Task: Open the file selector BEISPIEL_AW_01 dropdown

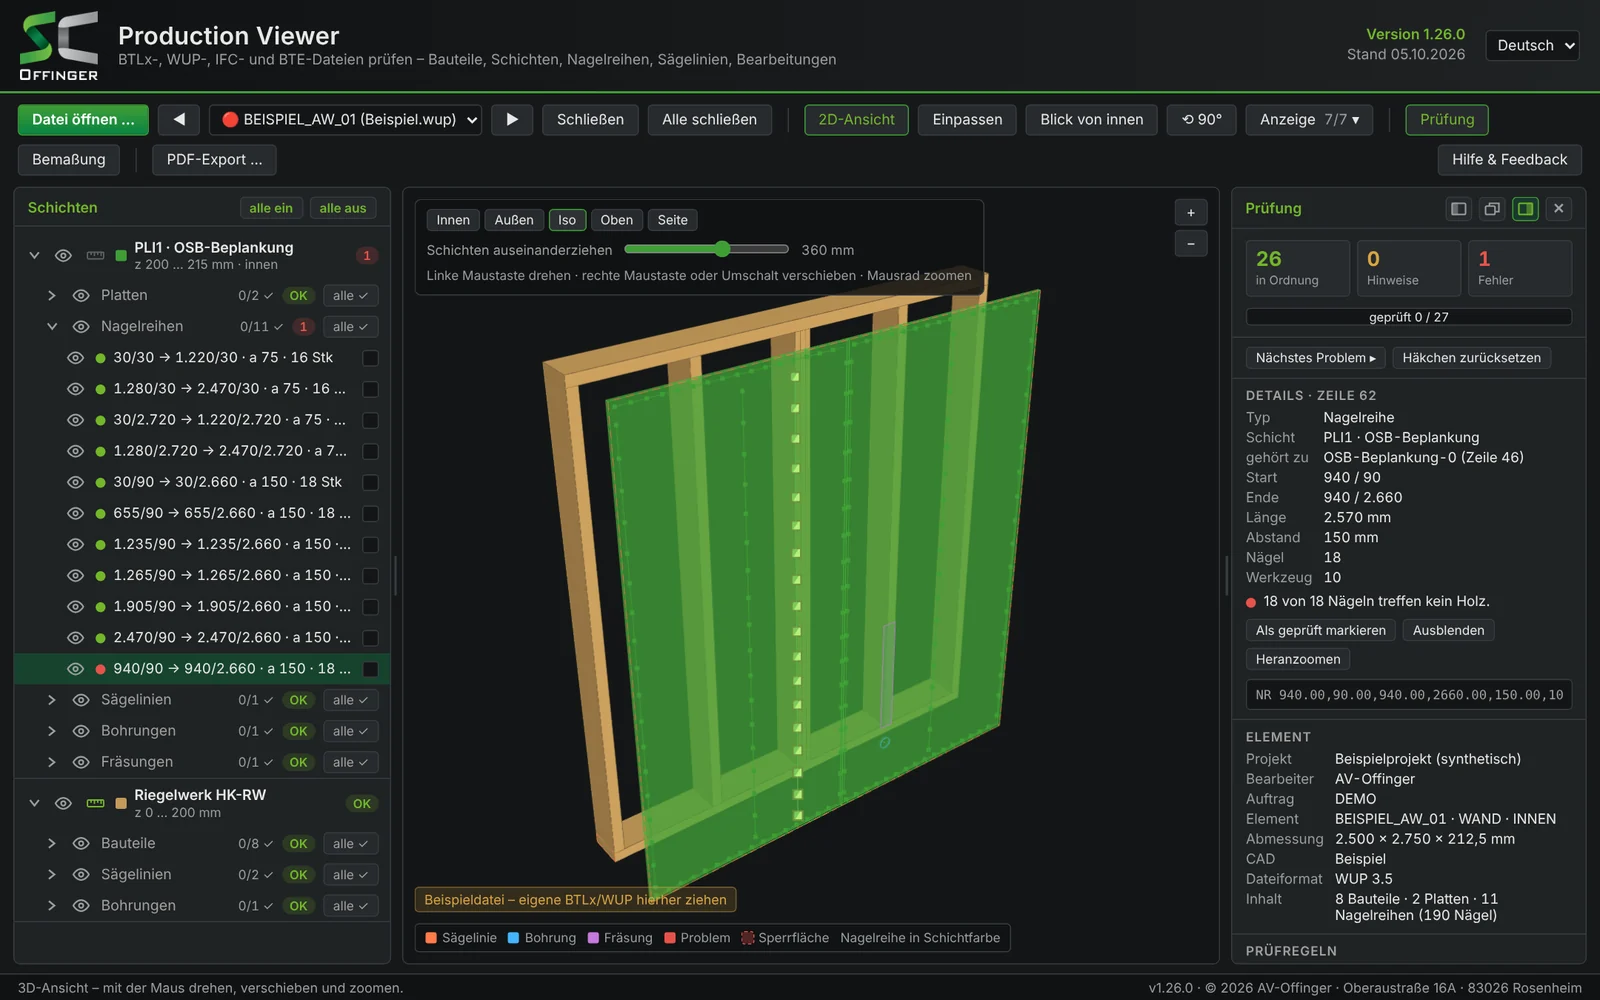Action: (x=345, y=119)
